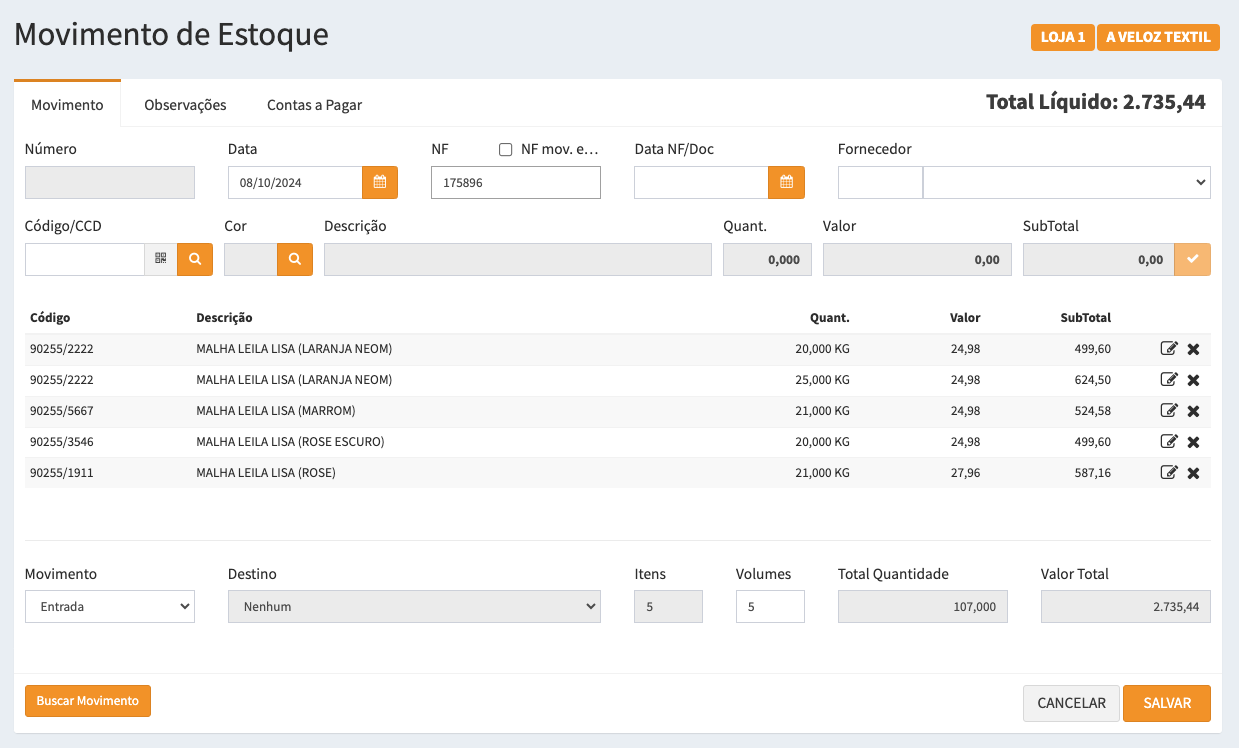Focus the Volumes input field
This screenshot has width=1239, height=748.
pos(769,607)
